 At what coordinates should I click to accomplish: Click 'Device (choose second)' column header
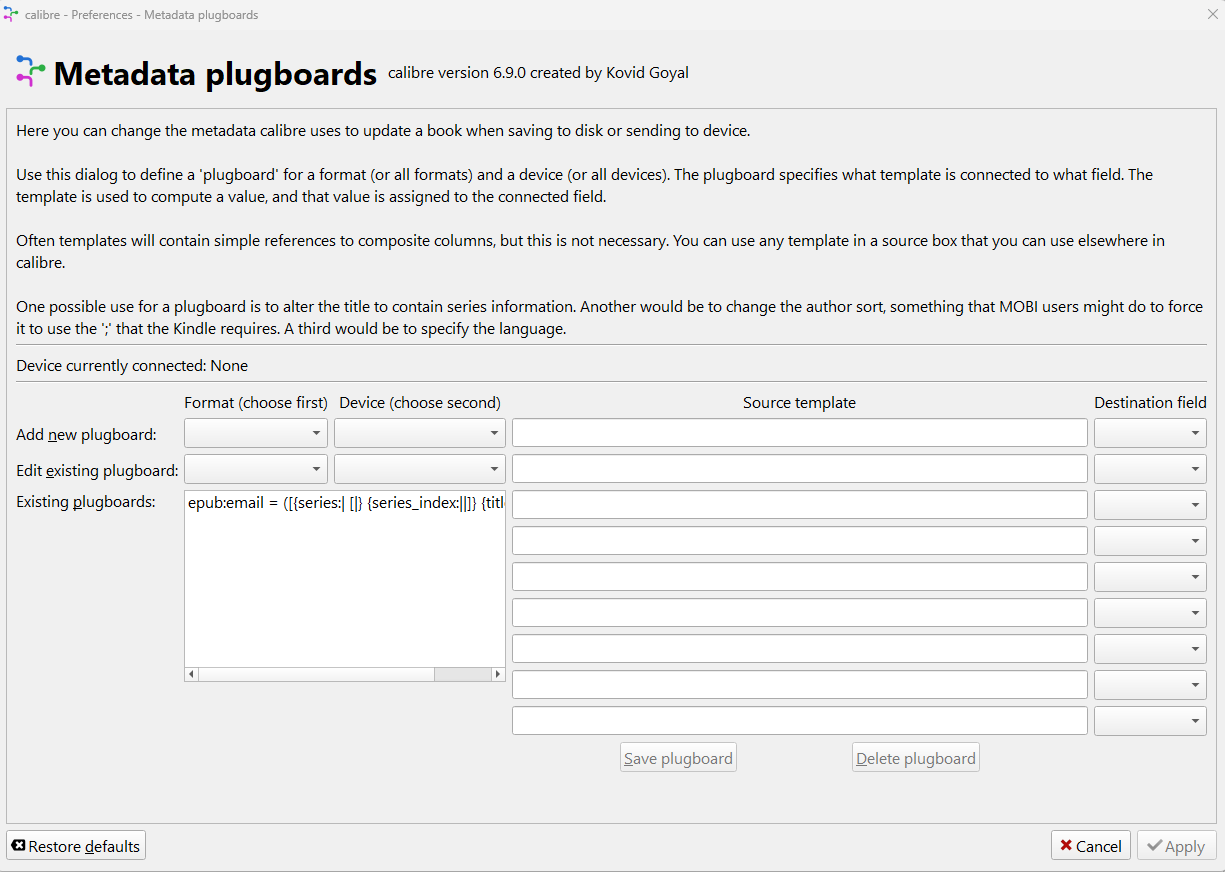coord(420,402)
